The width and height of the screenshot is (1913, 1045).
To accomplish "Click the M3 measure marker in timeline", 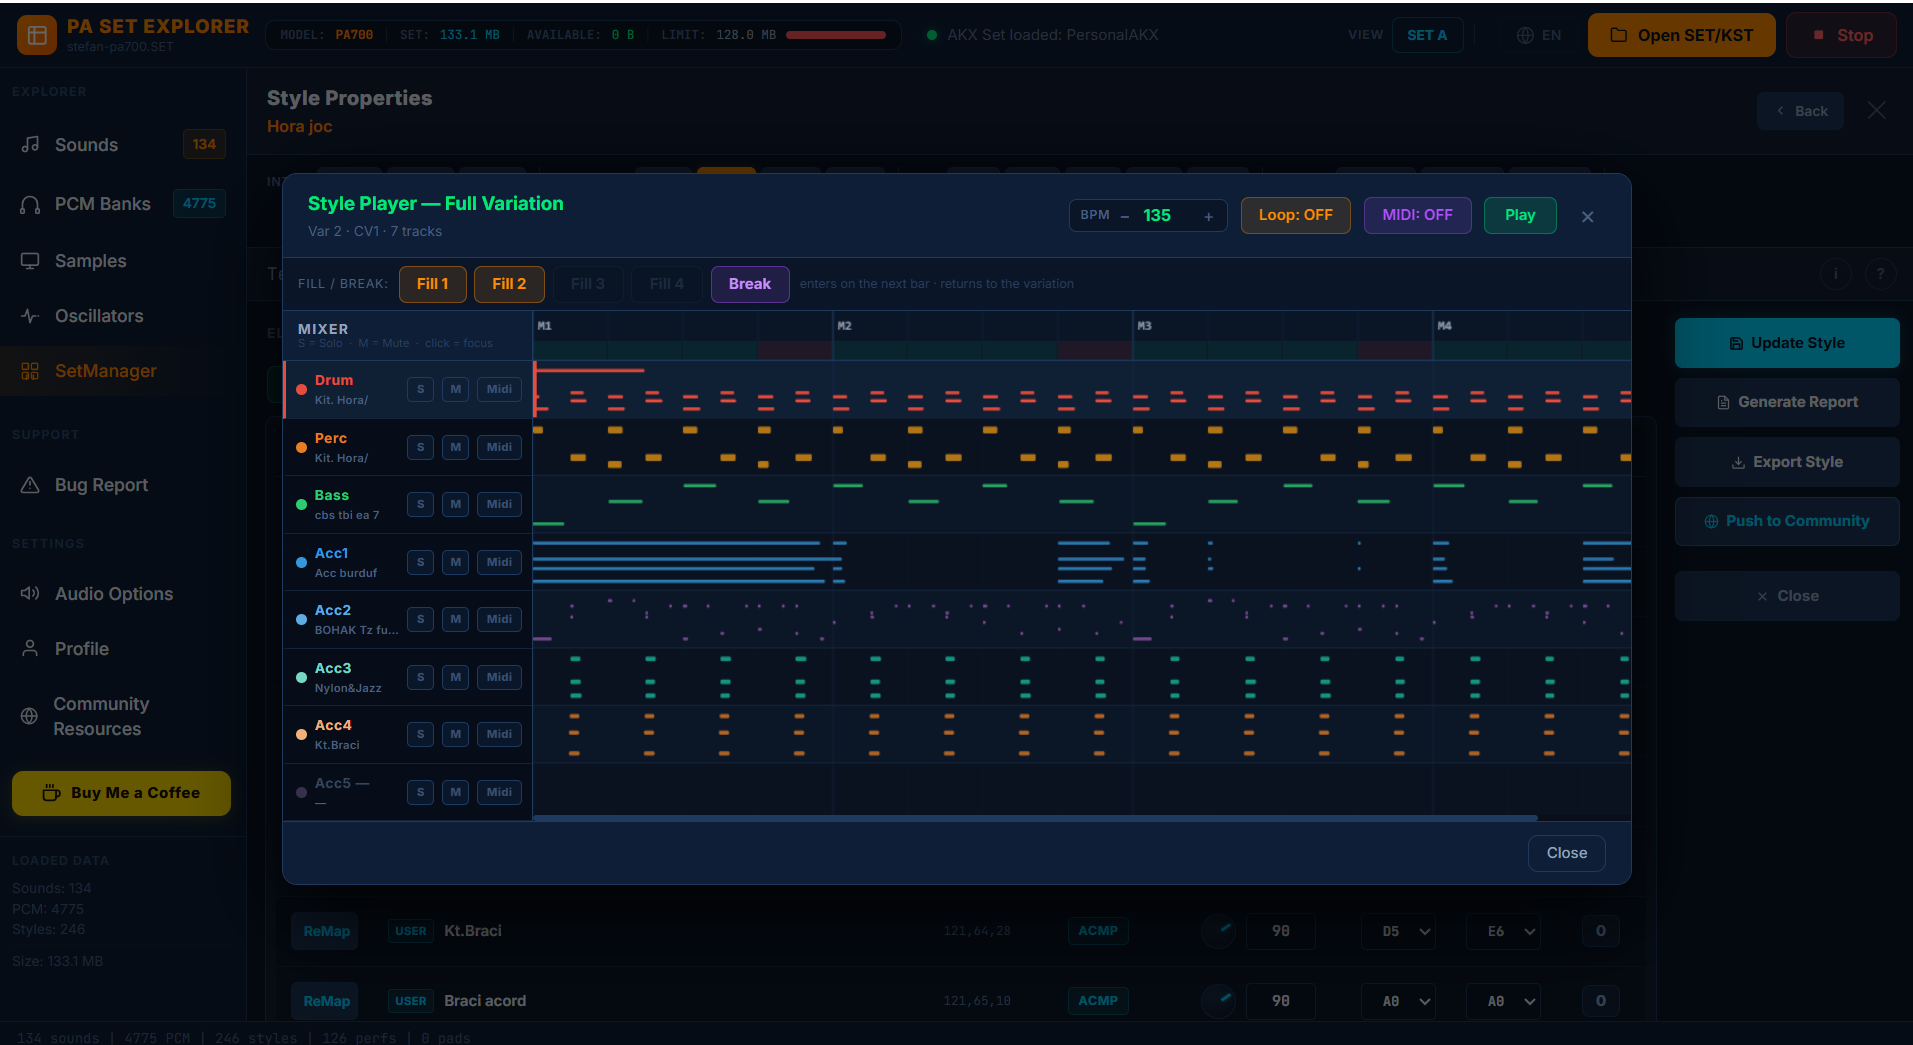I will click(x=1145, y=326).
